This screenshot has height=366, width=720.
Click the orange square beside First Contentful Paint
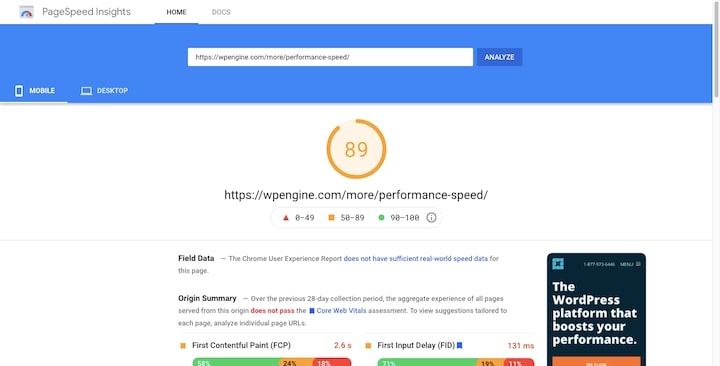click(x=183, y=345)
